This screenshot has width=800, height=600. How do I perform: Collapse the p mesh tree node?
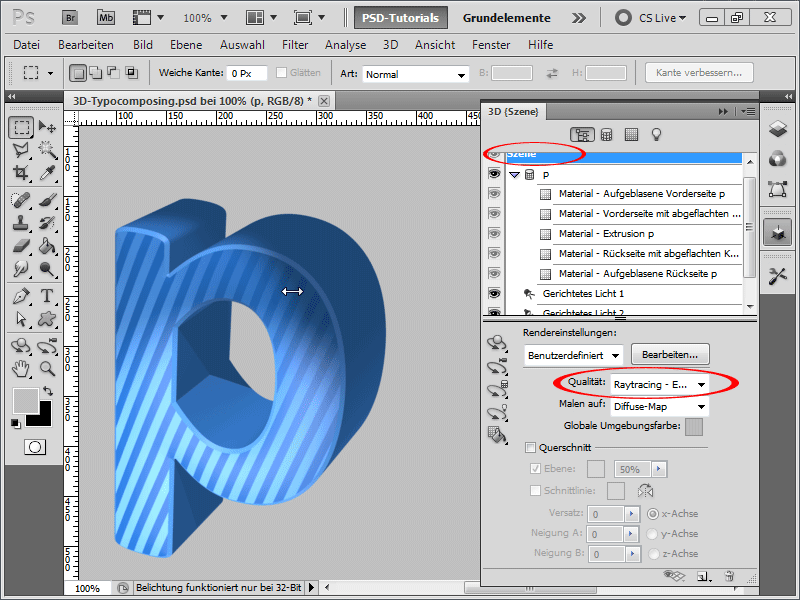click(x=514, y=175)
